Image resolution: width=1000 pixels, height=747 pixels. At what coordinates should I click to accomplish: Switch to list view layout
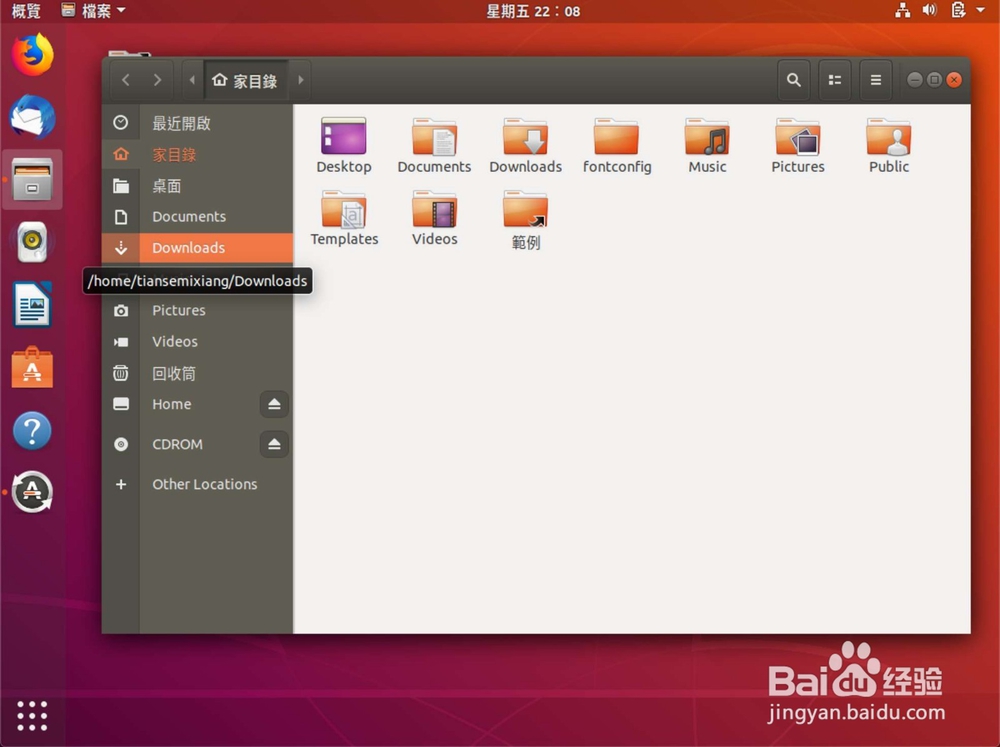coord(834,80)
